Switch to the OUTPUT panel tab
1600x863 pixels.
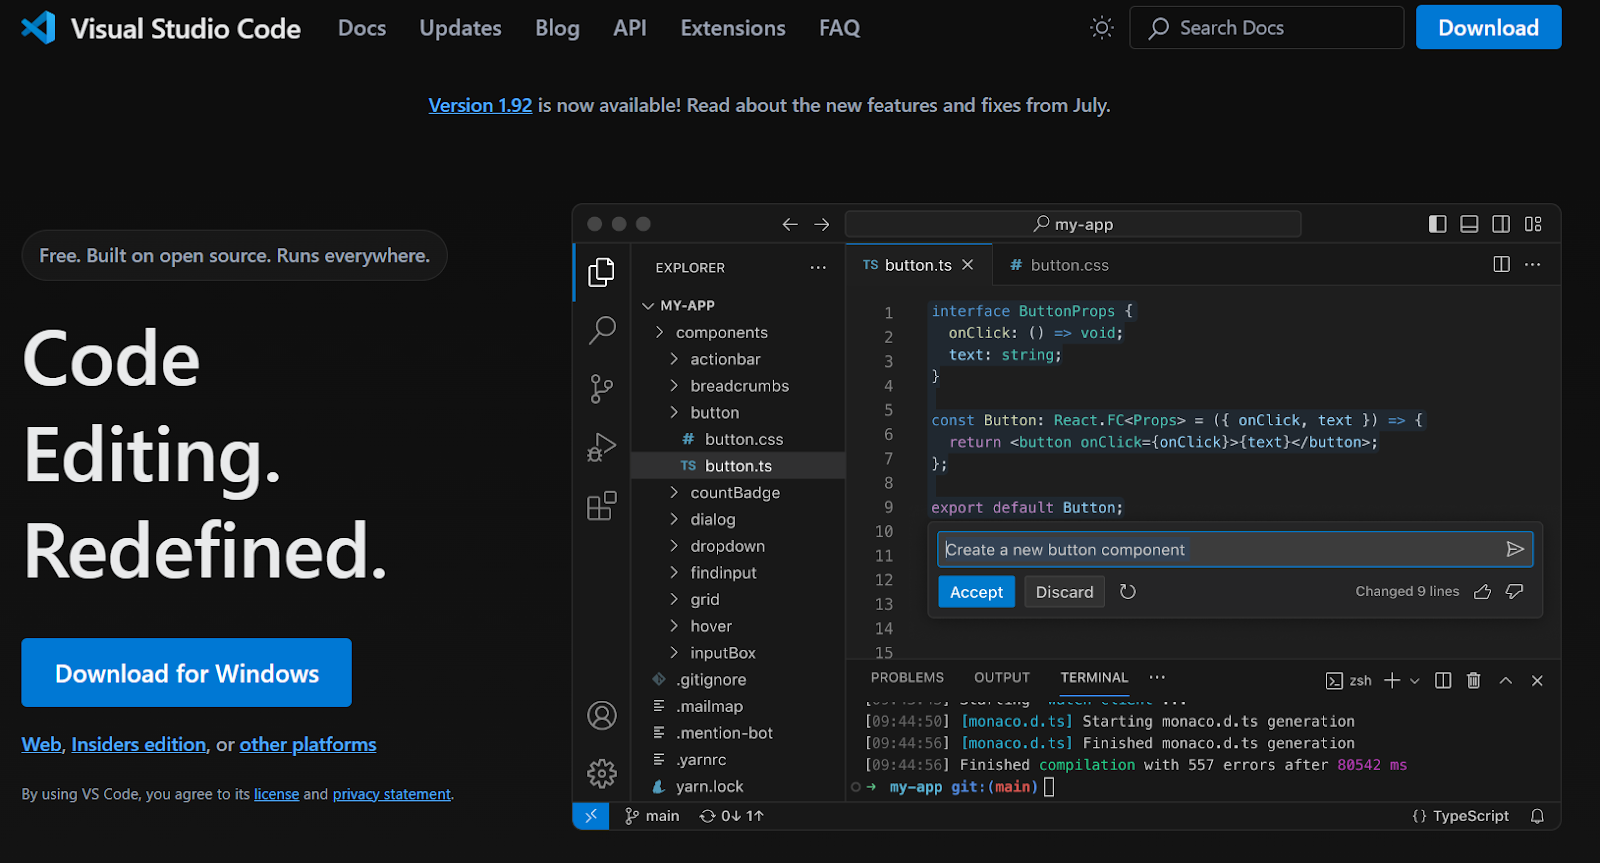point(1002,677)
